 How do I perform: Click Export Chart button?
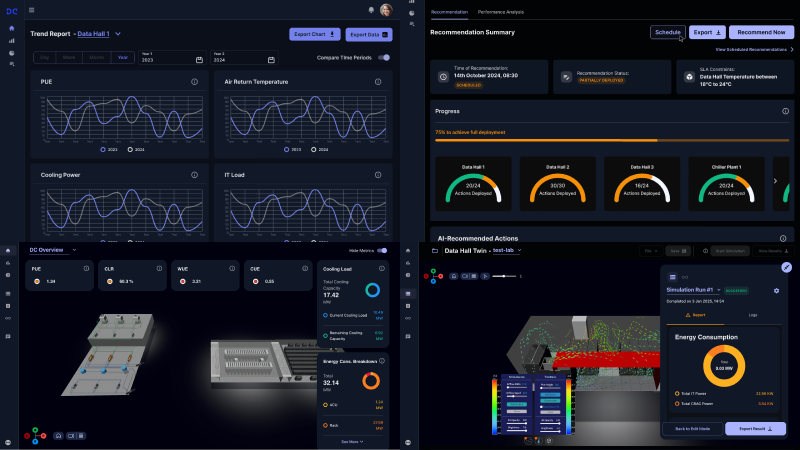click(x=314, y=34)
